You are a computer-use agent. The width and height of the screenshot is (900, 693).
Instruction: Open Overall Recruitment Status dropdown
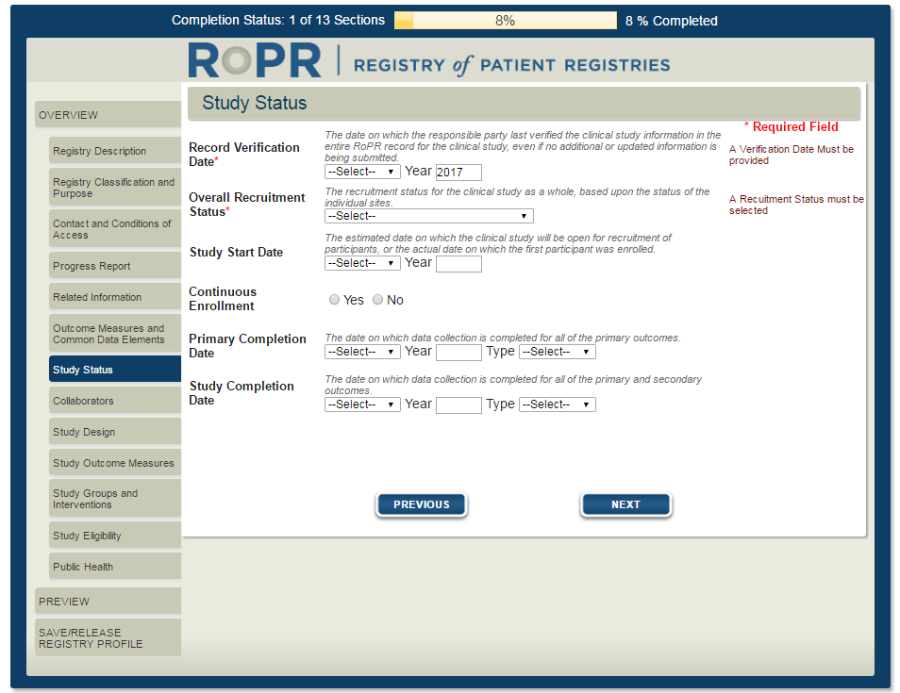(x=429, y=216)
